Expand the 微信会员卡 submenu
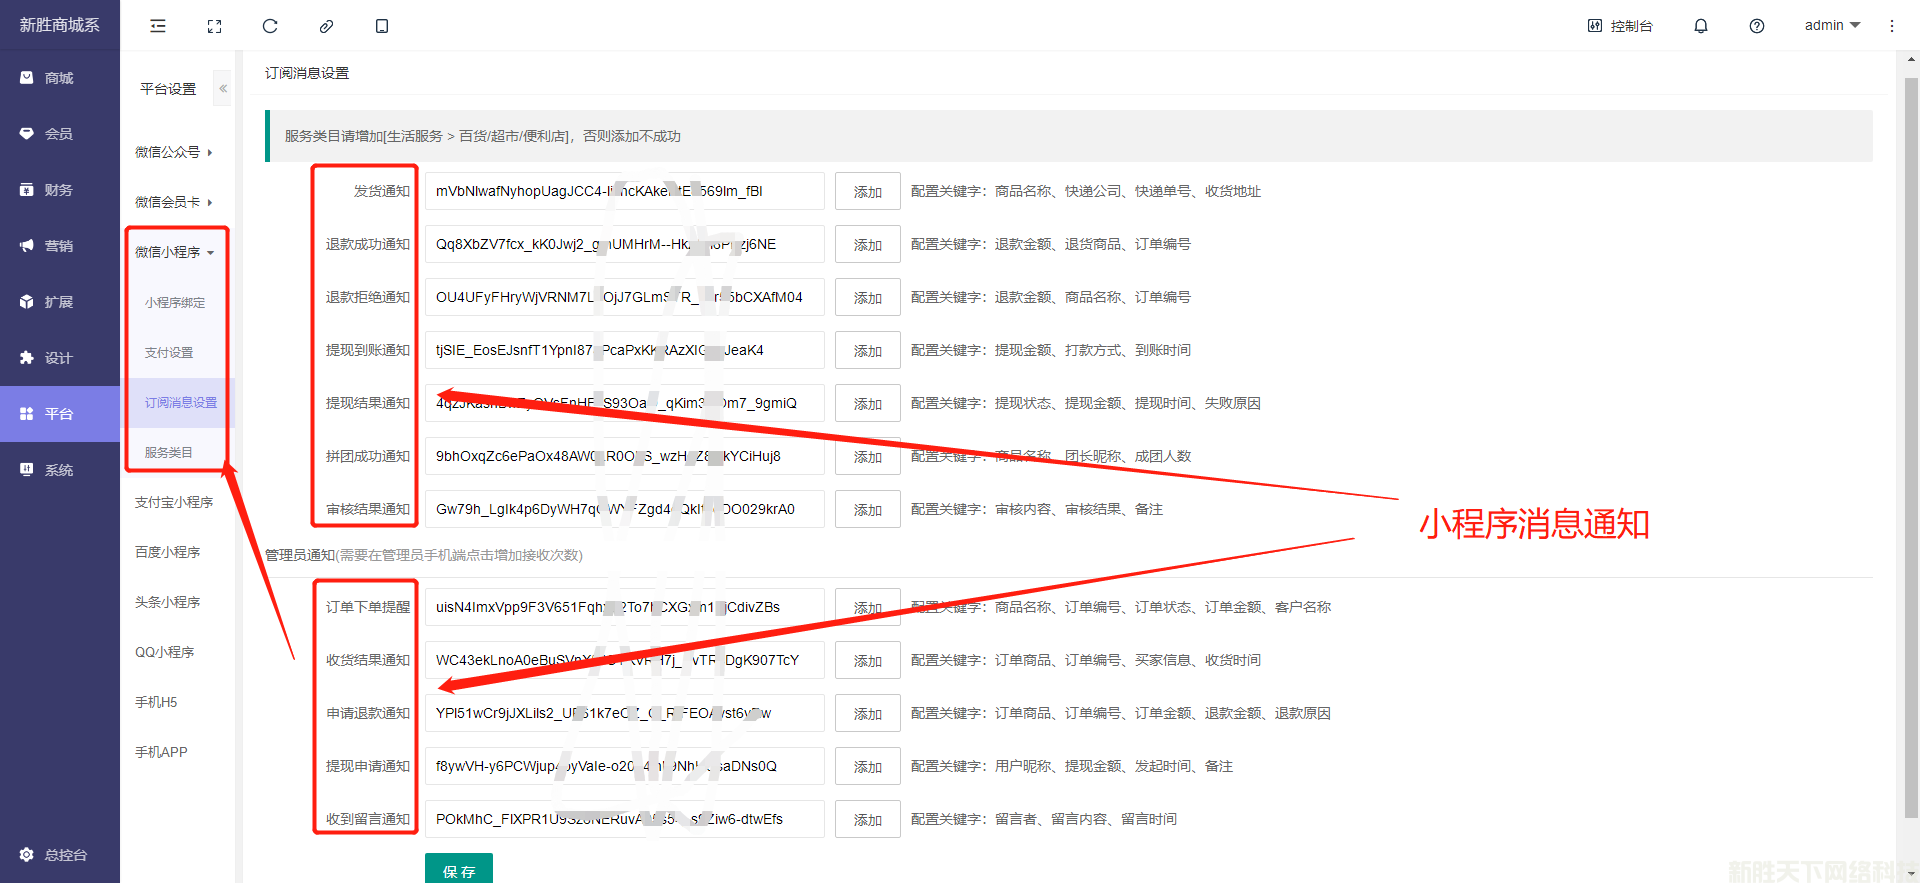Image resolution: width=1920 pixels, height=883 pixels. click(174, 202)
